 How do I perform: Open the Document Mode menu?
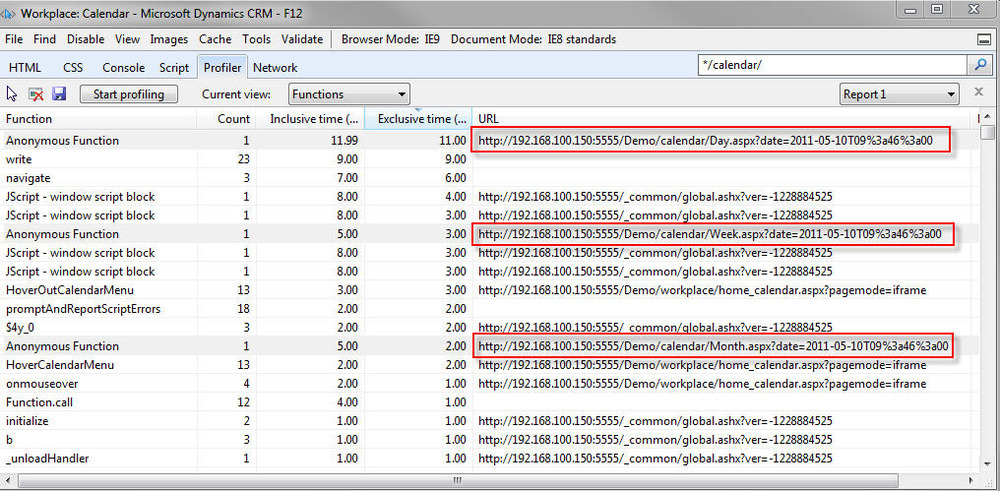tap(533, 40)
